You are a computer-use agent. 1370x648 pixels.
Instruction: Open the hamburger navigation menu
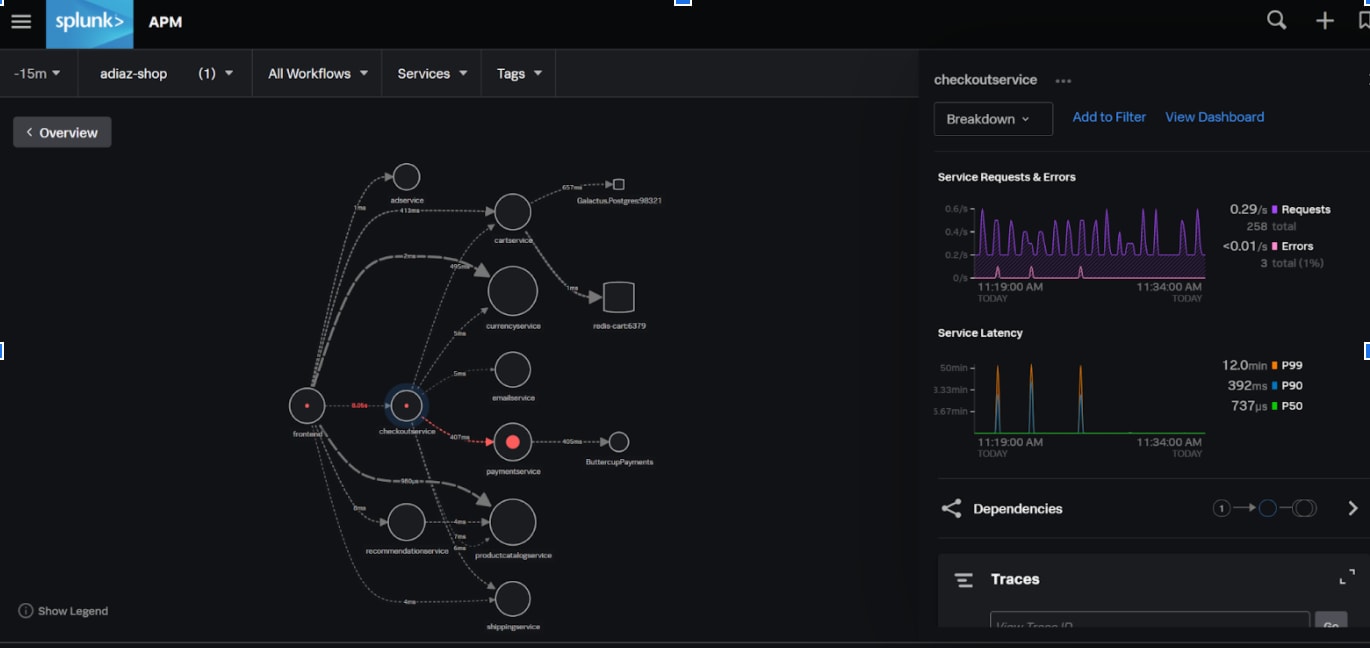coord(21,22)
